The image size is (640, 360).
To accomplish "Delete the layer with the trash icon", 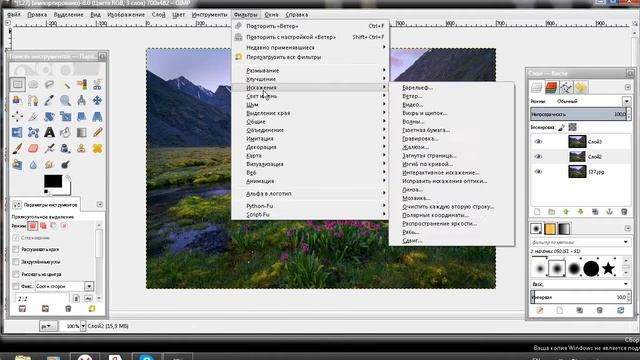I will [624, 212].
